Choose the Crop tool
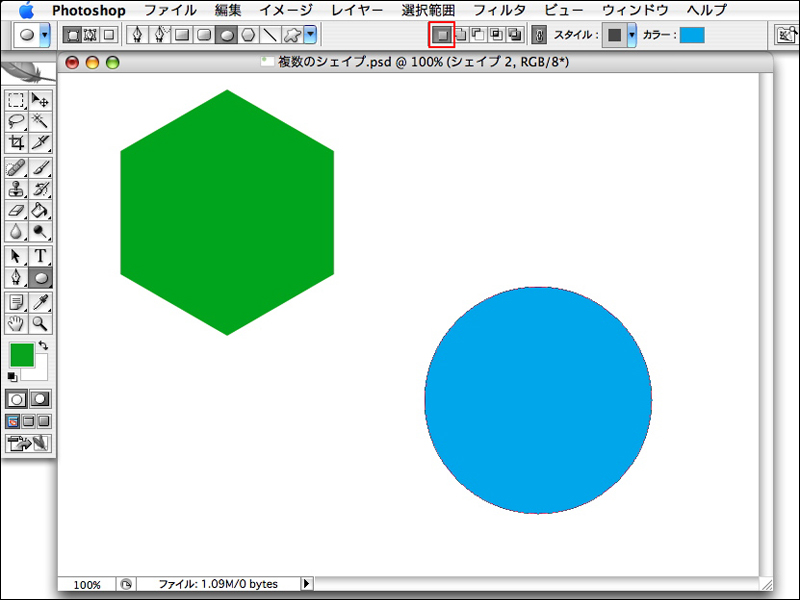Image resolution: width=800 pixels, height=600 pixels. (x=17, y=143)
